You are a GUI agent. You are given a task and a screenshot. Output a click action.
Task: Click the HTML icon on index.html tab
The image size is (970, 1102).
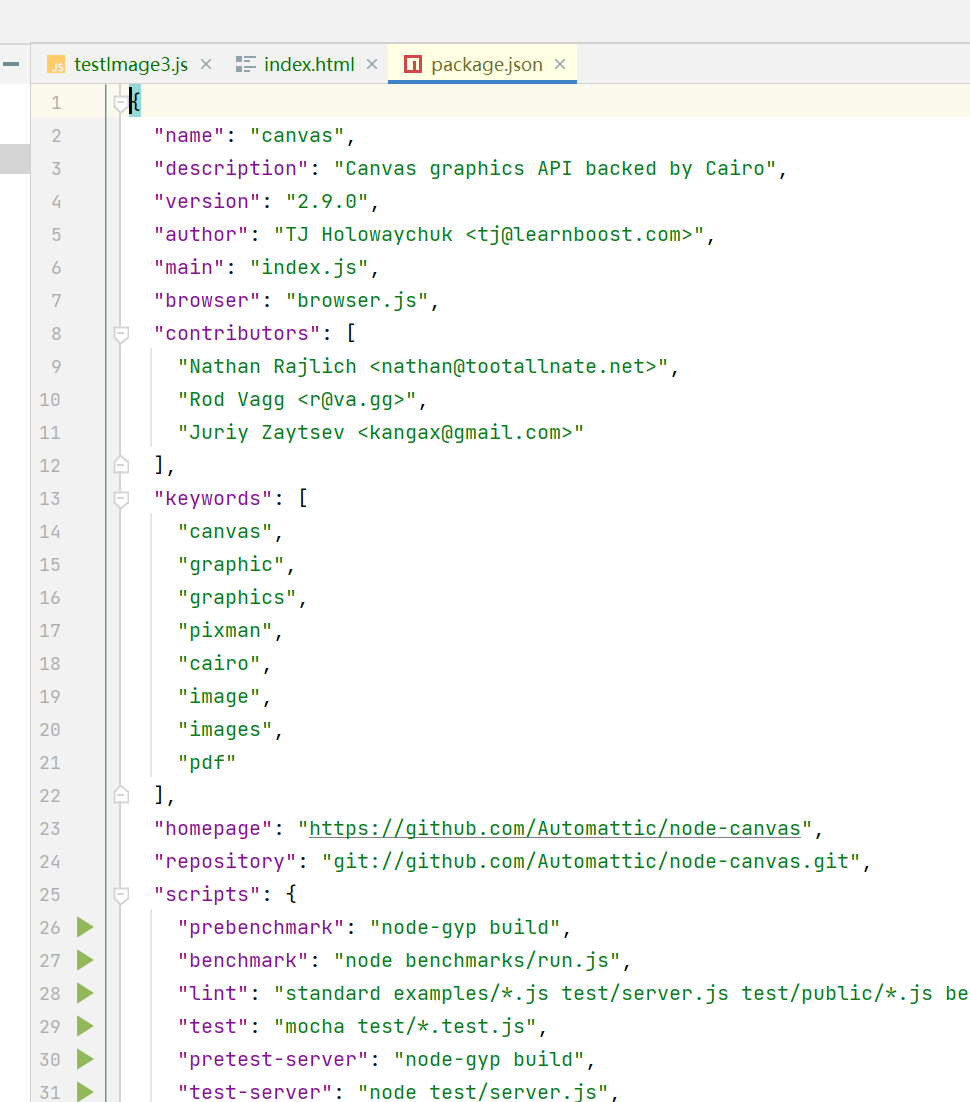click(x=247, y=64)
